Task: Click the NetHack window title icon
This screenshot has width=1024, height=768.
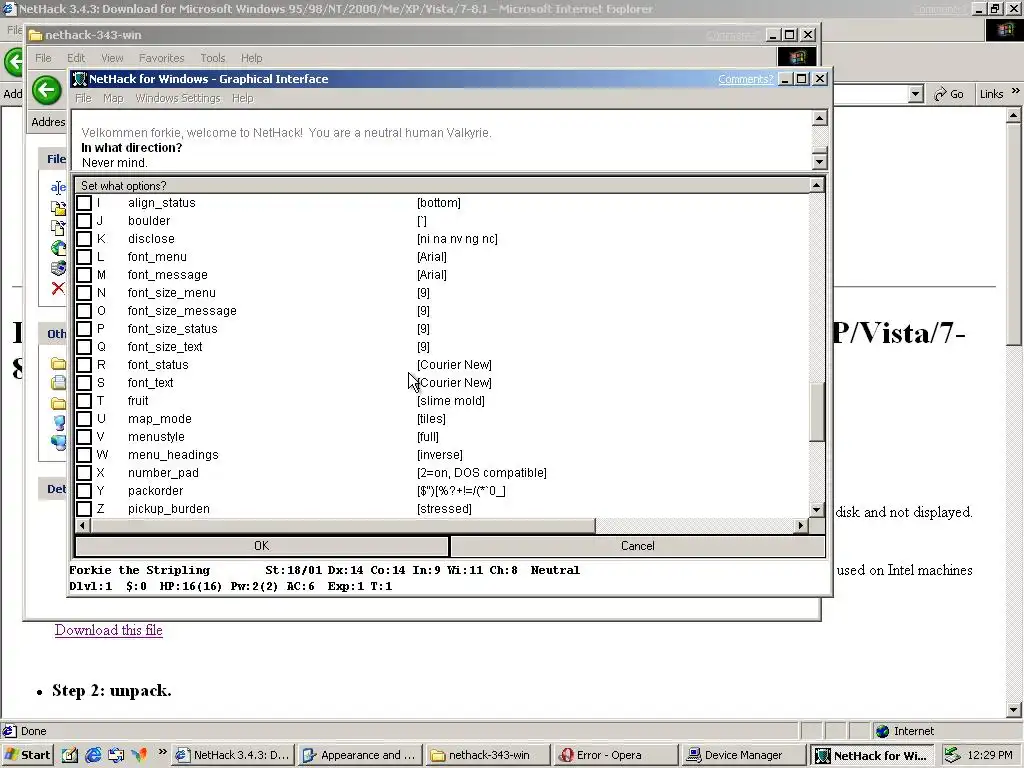Action: 80,79
